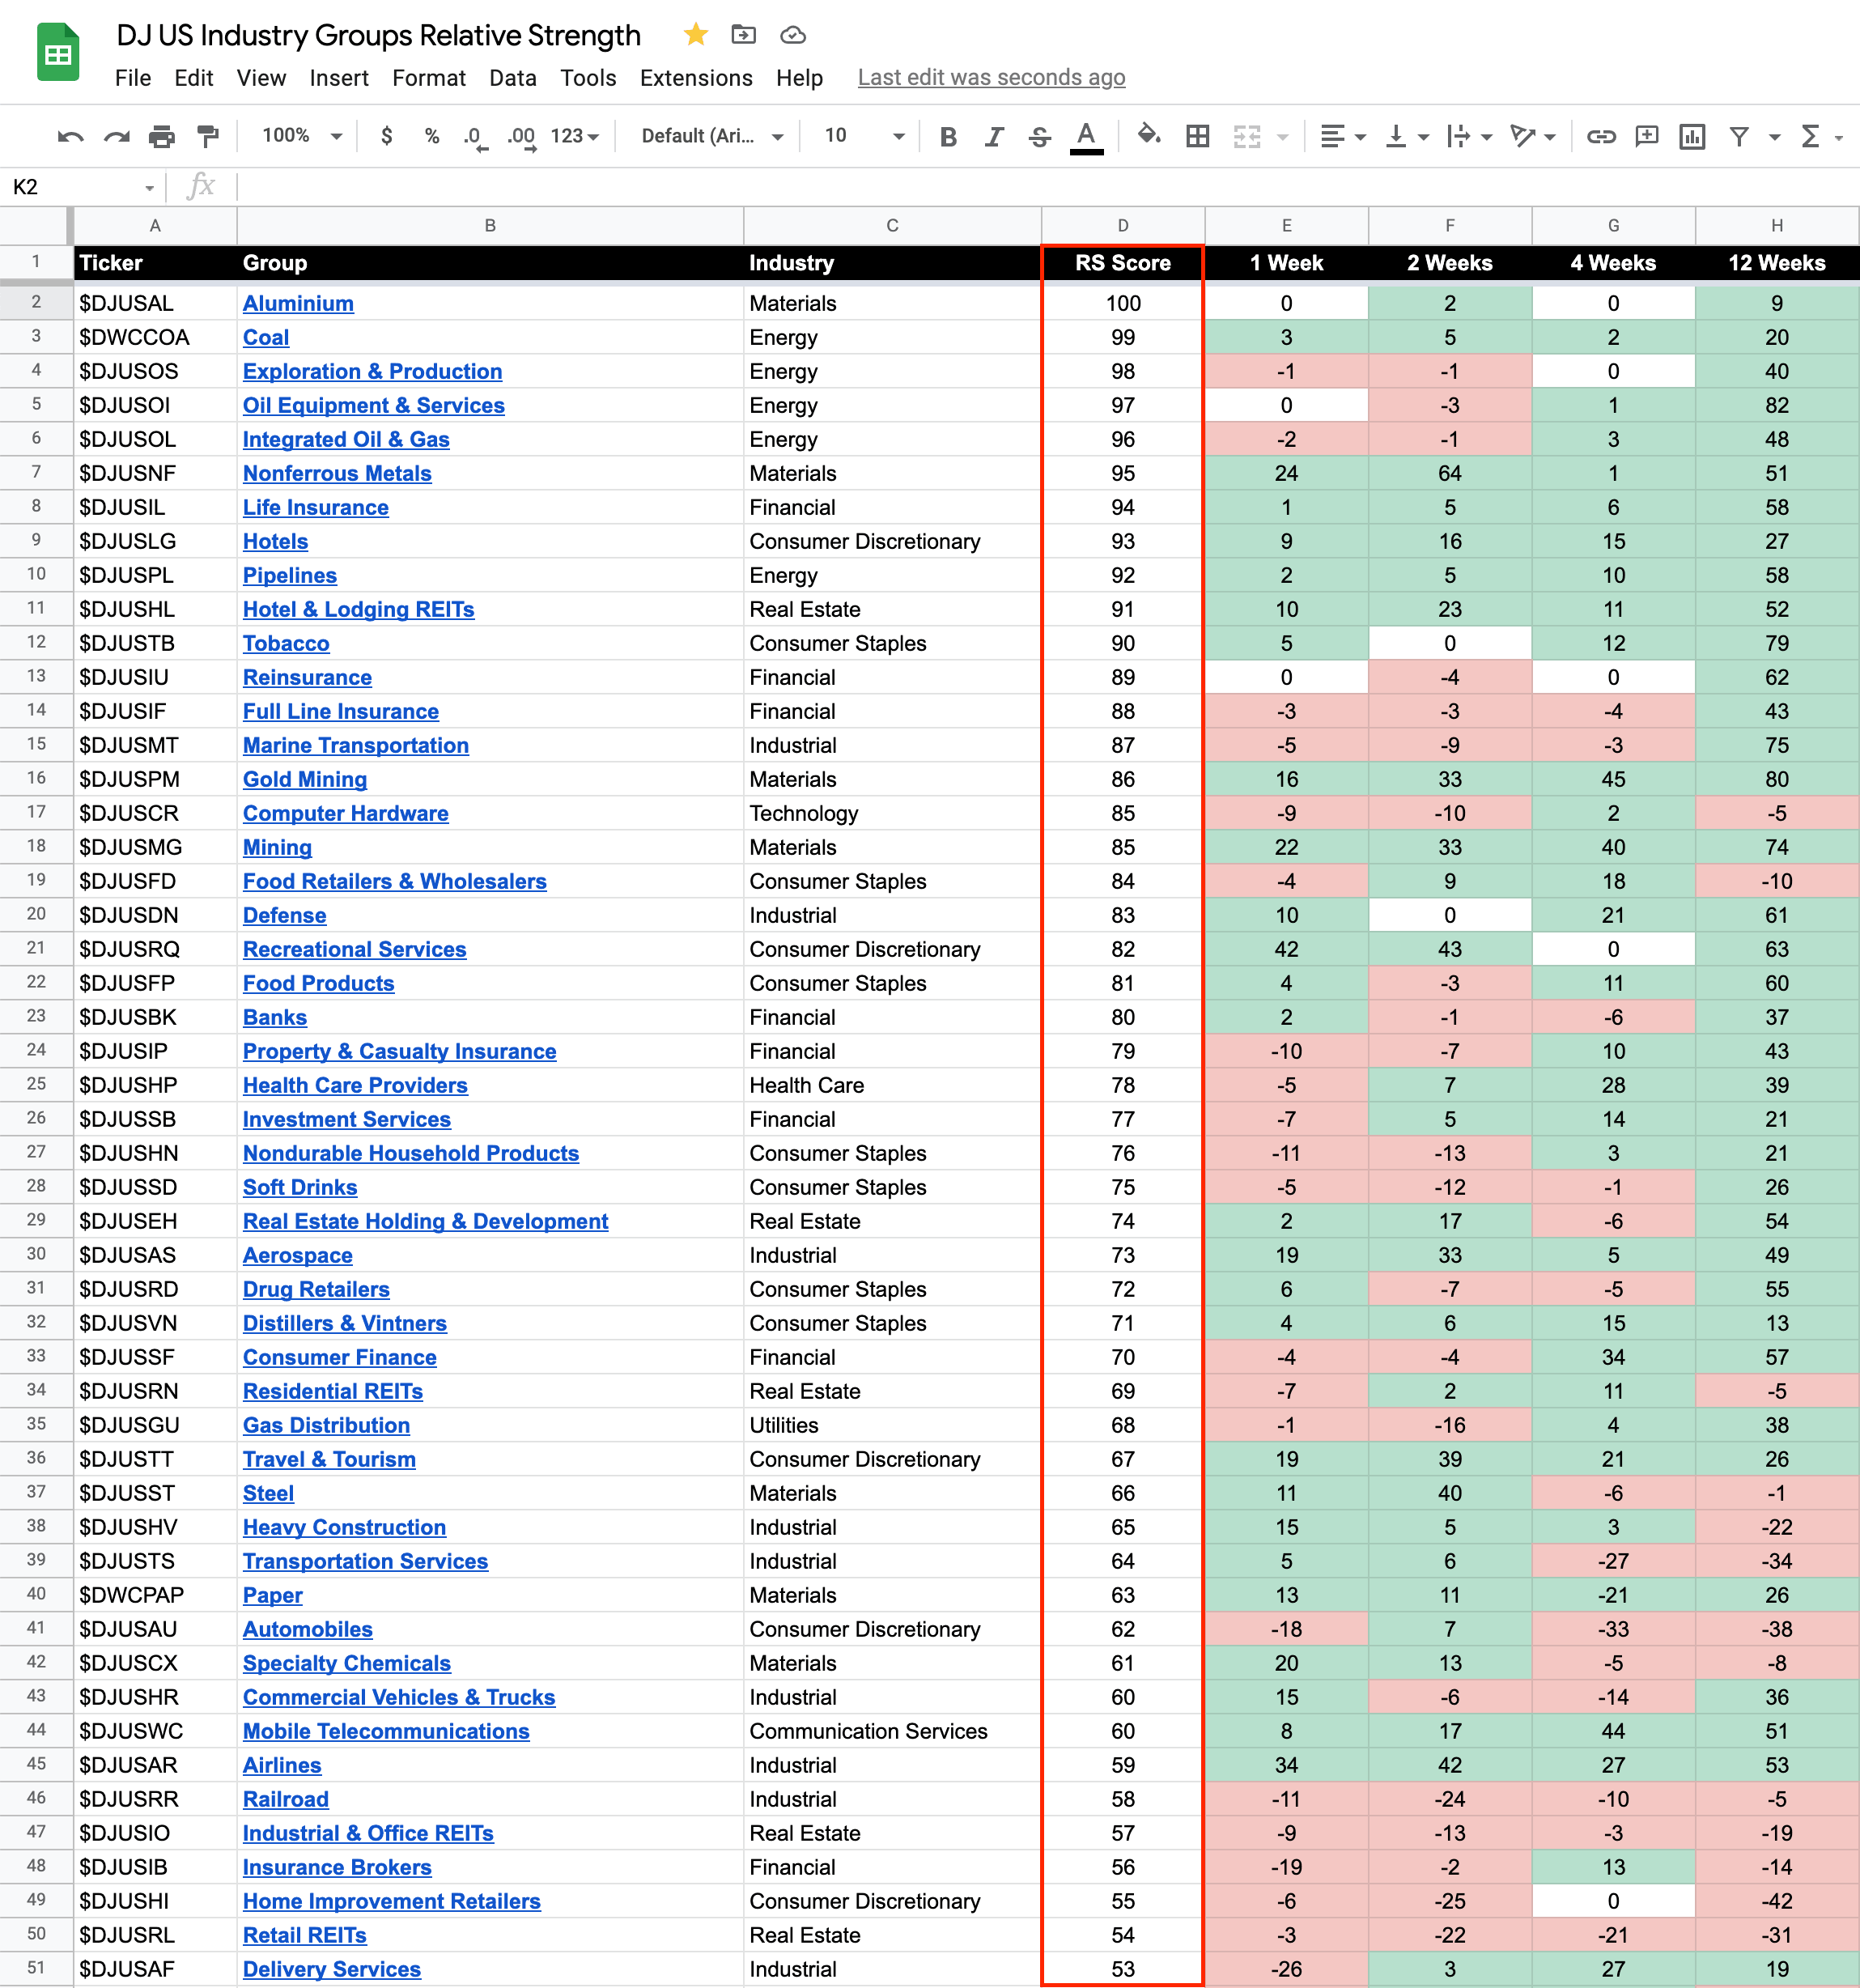Image resolution: width=1860 pixels, height=1988 pixels.
Task: Click the Borders icon
Action: [1197, 137]
